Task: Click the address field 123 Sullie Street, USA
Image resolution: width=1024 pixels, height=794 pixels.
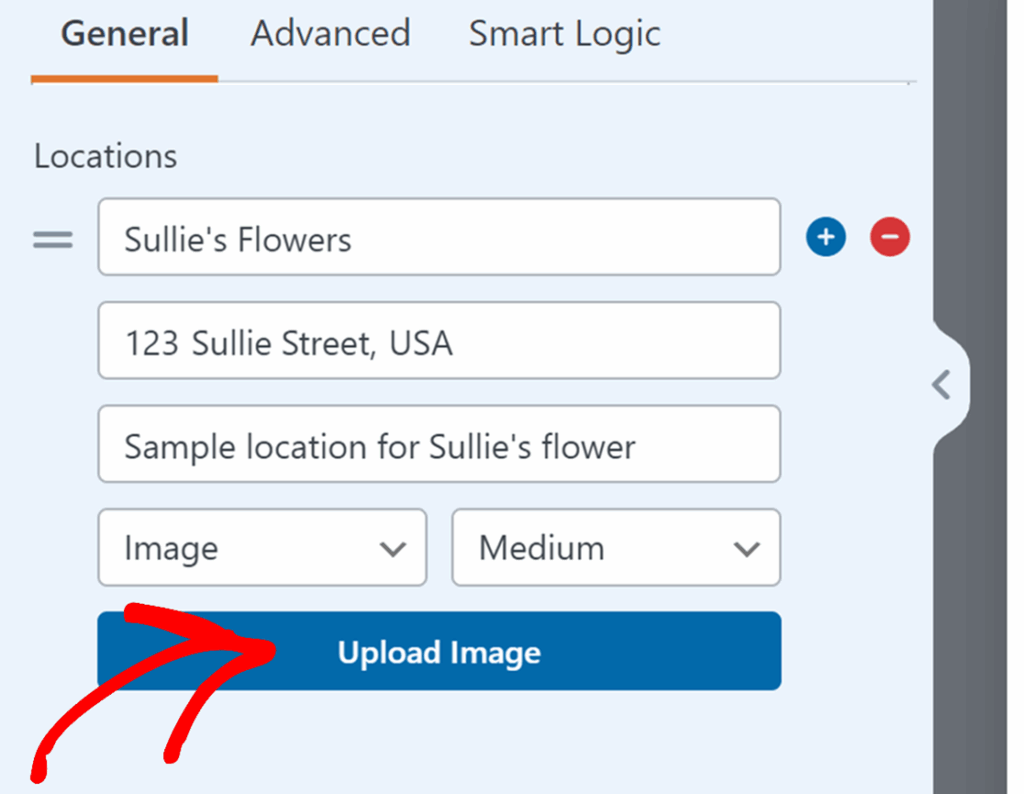Action: [x=438, y=341]
